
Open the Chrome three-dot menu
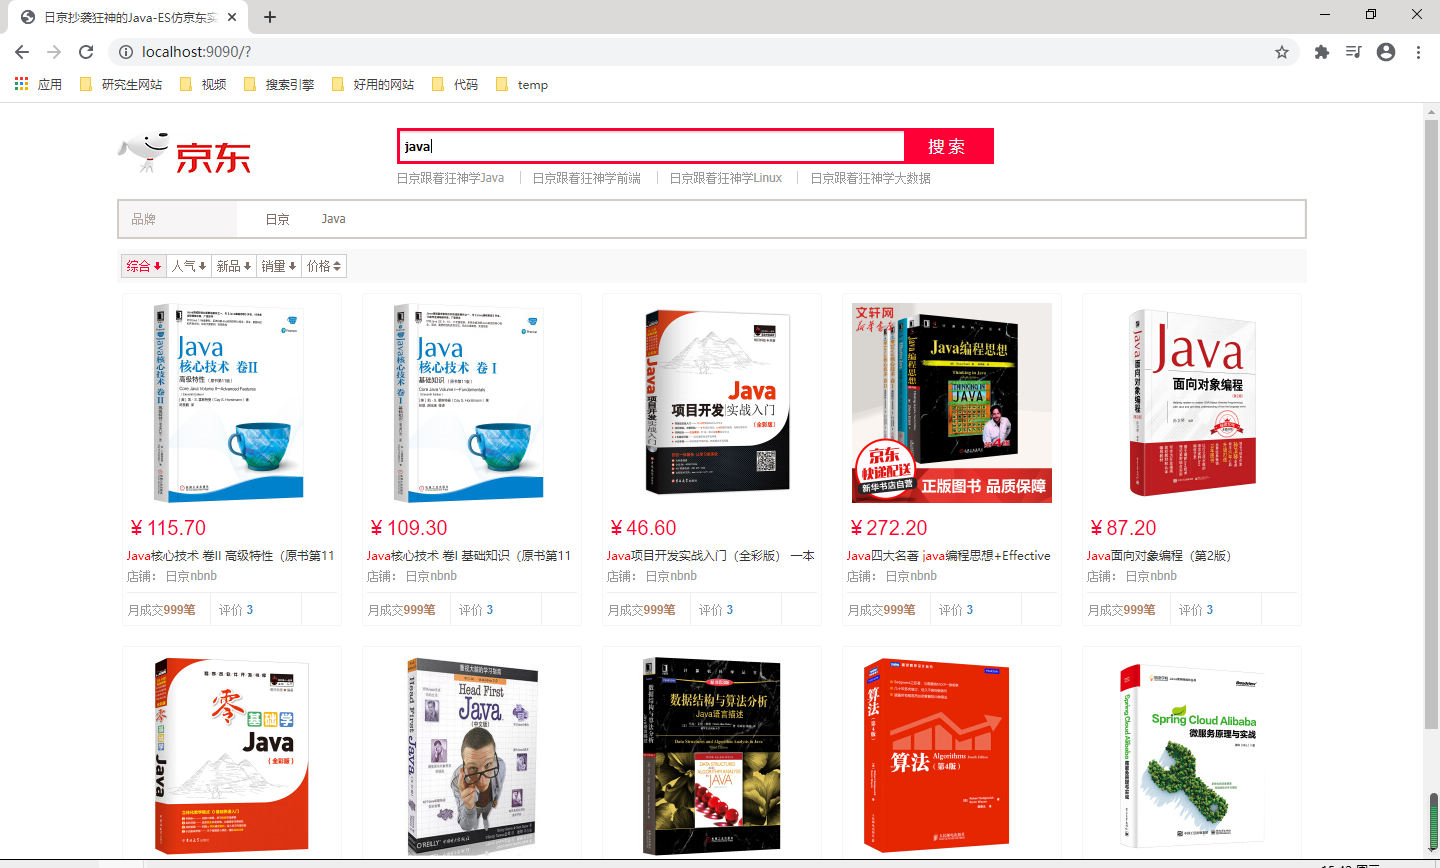(x=1418, y=52)
